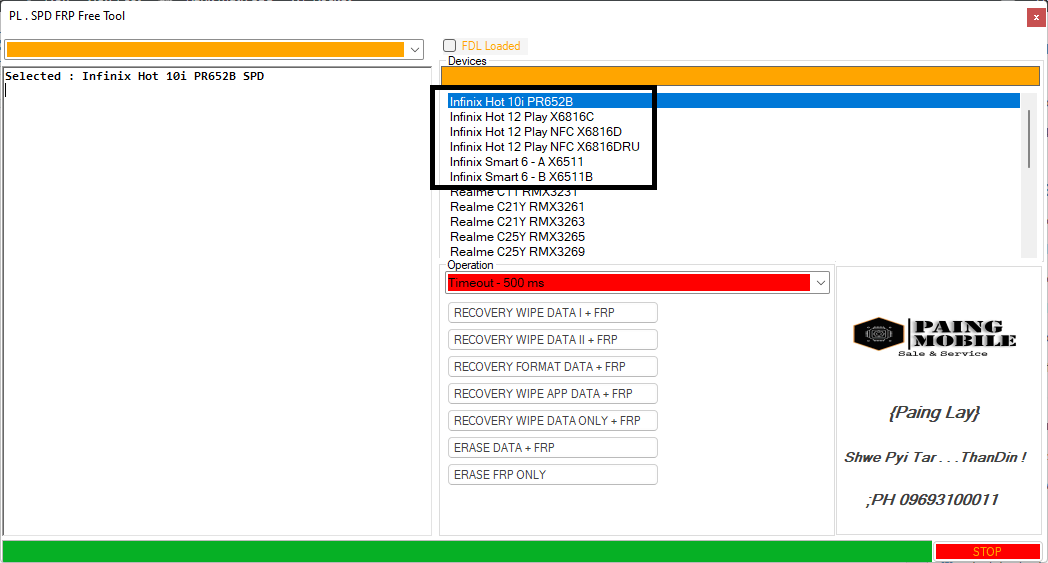
Task: Choose Infinix Smart 6 - B X6511B
Action: (521, 177)
